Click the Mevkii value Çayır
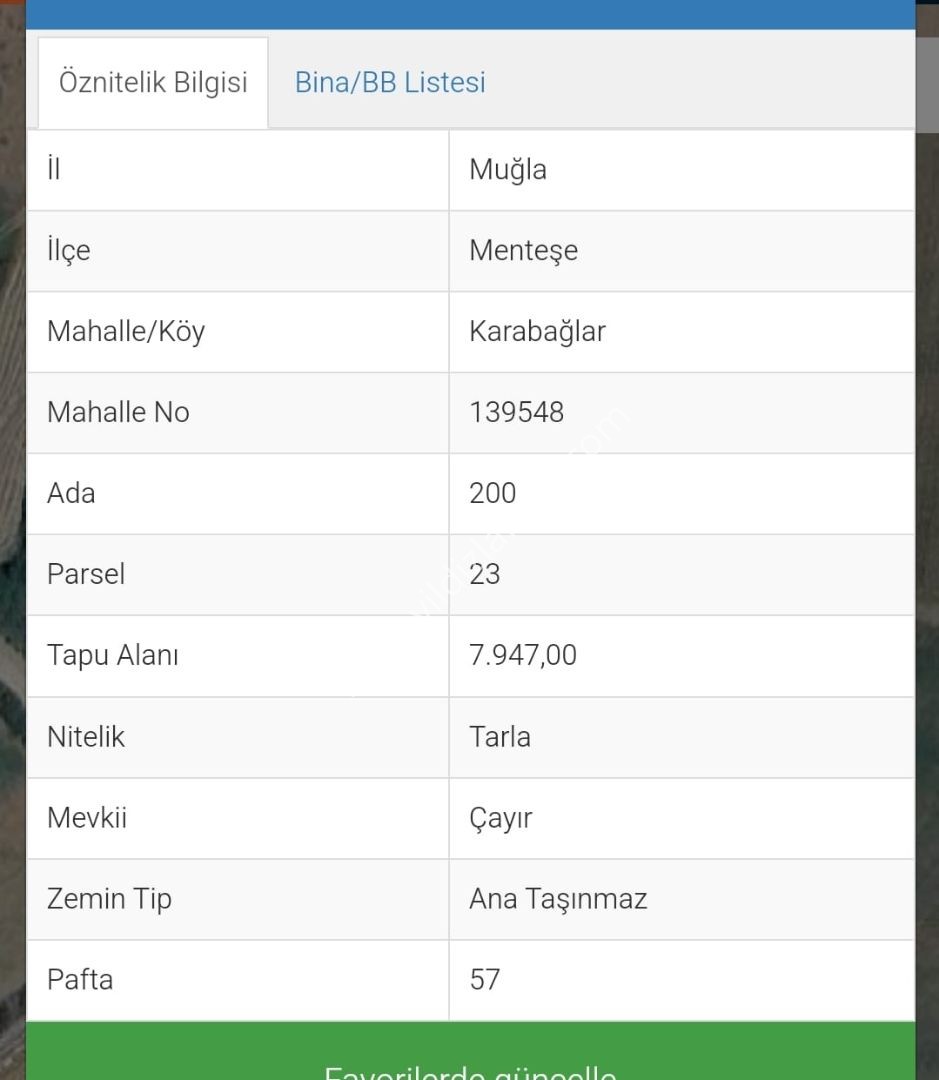The image size is (939, 1080). coord(501,818)
